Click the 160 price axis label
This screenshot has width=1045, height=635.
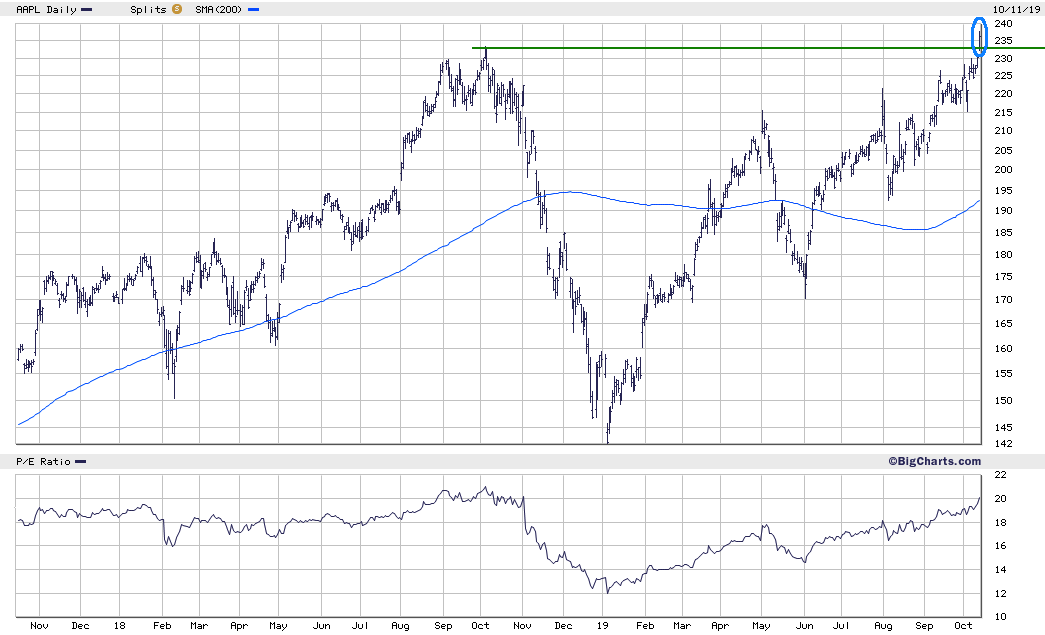click(1003, 348)
